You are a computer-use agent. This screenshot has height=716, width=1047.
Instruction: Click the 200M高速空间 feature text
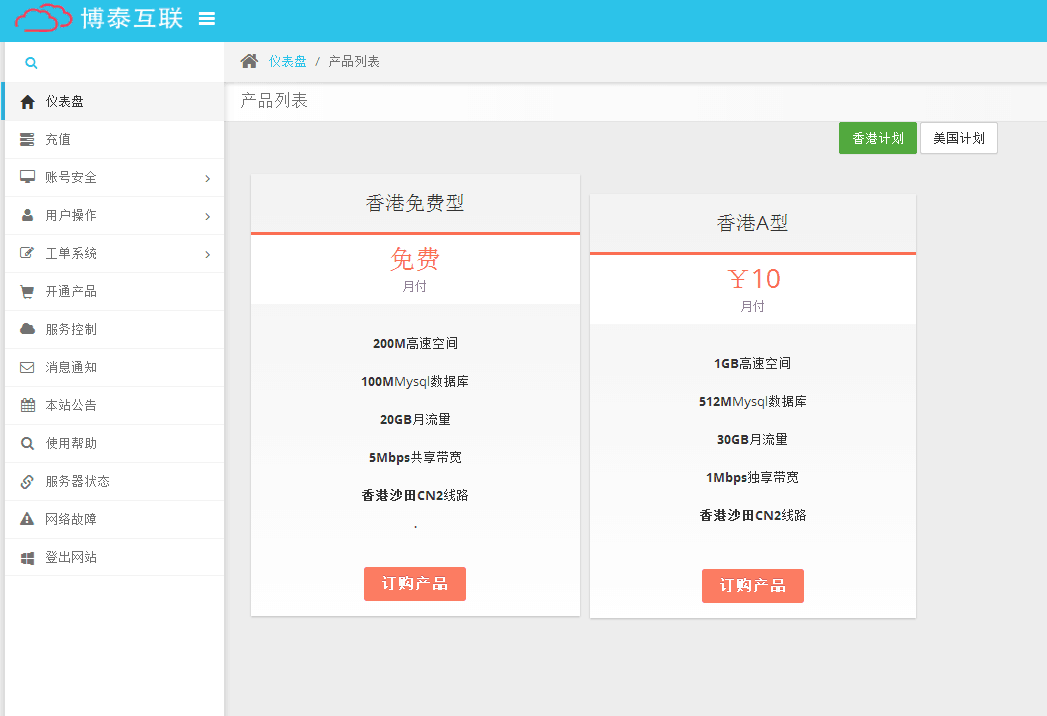(x=415, y=343)
